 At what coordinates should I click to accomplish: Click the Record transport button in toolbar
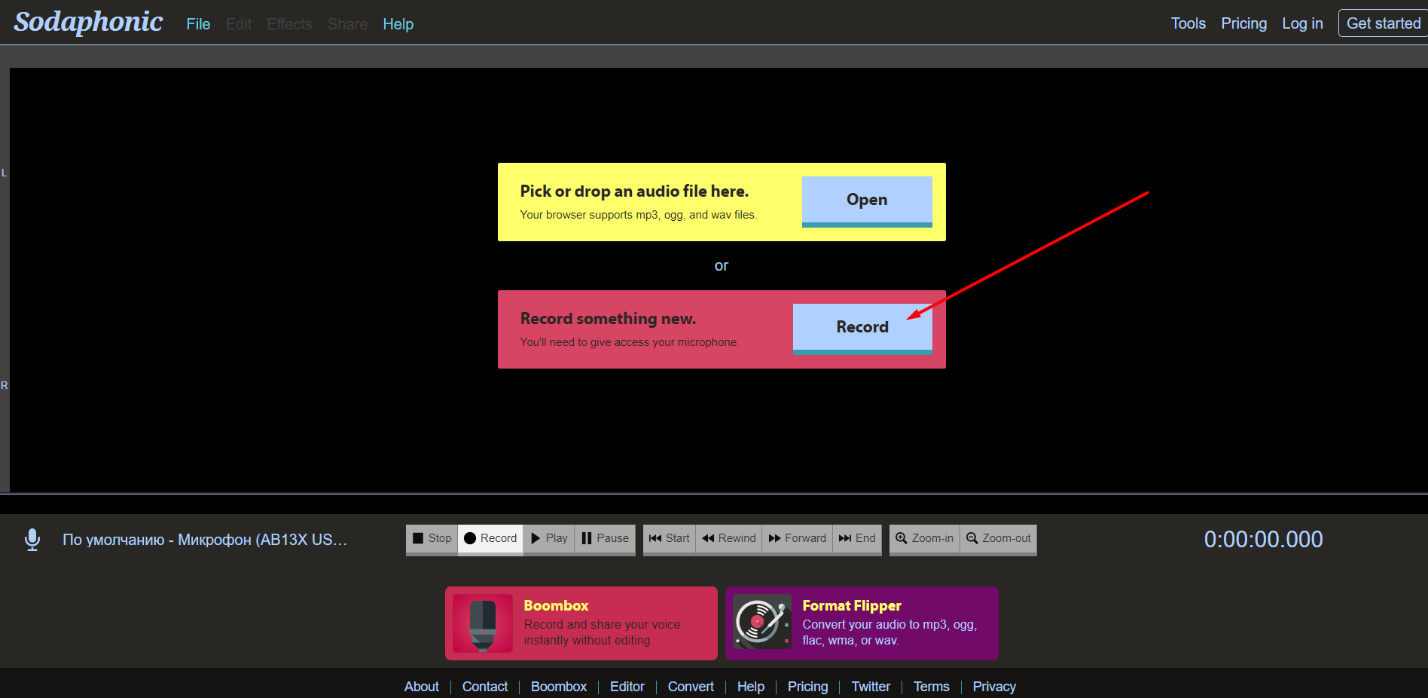490,538
